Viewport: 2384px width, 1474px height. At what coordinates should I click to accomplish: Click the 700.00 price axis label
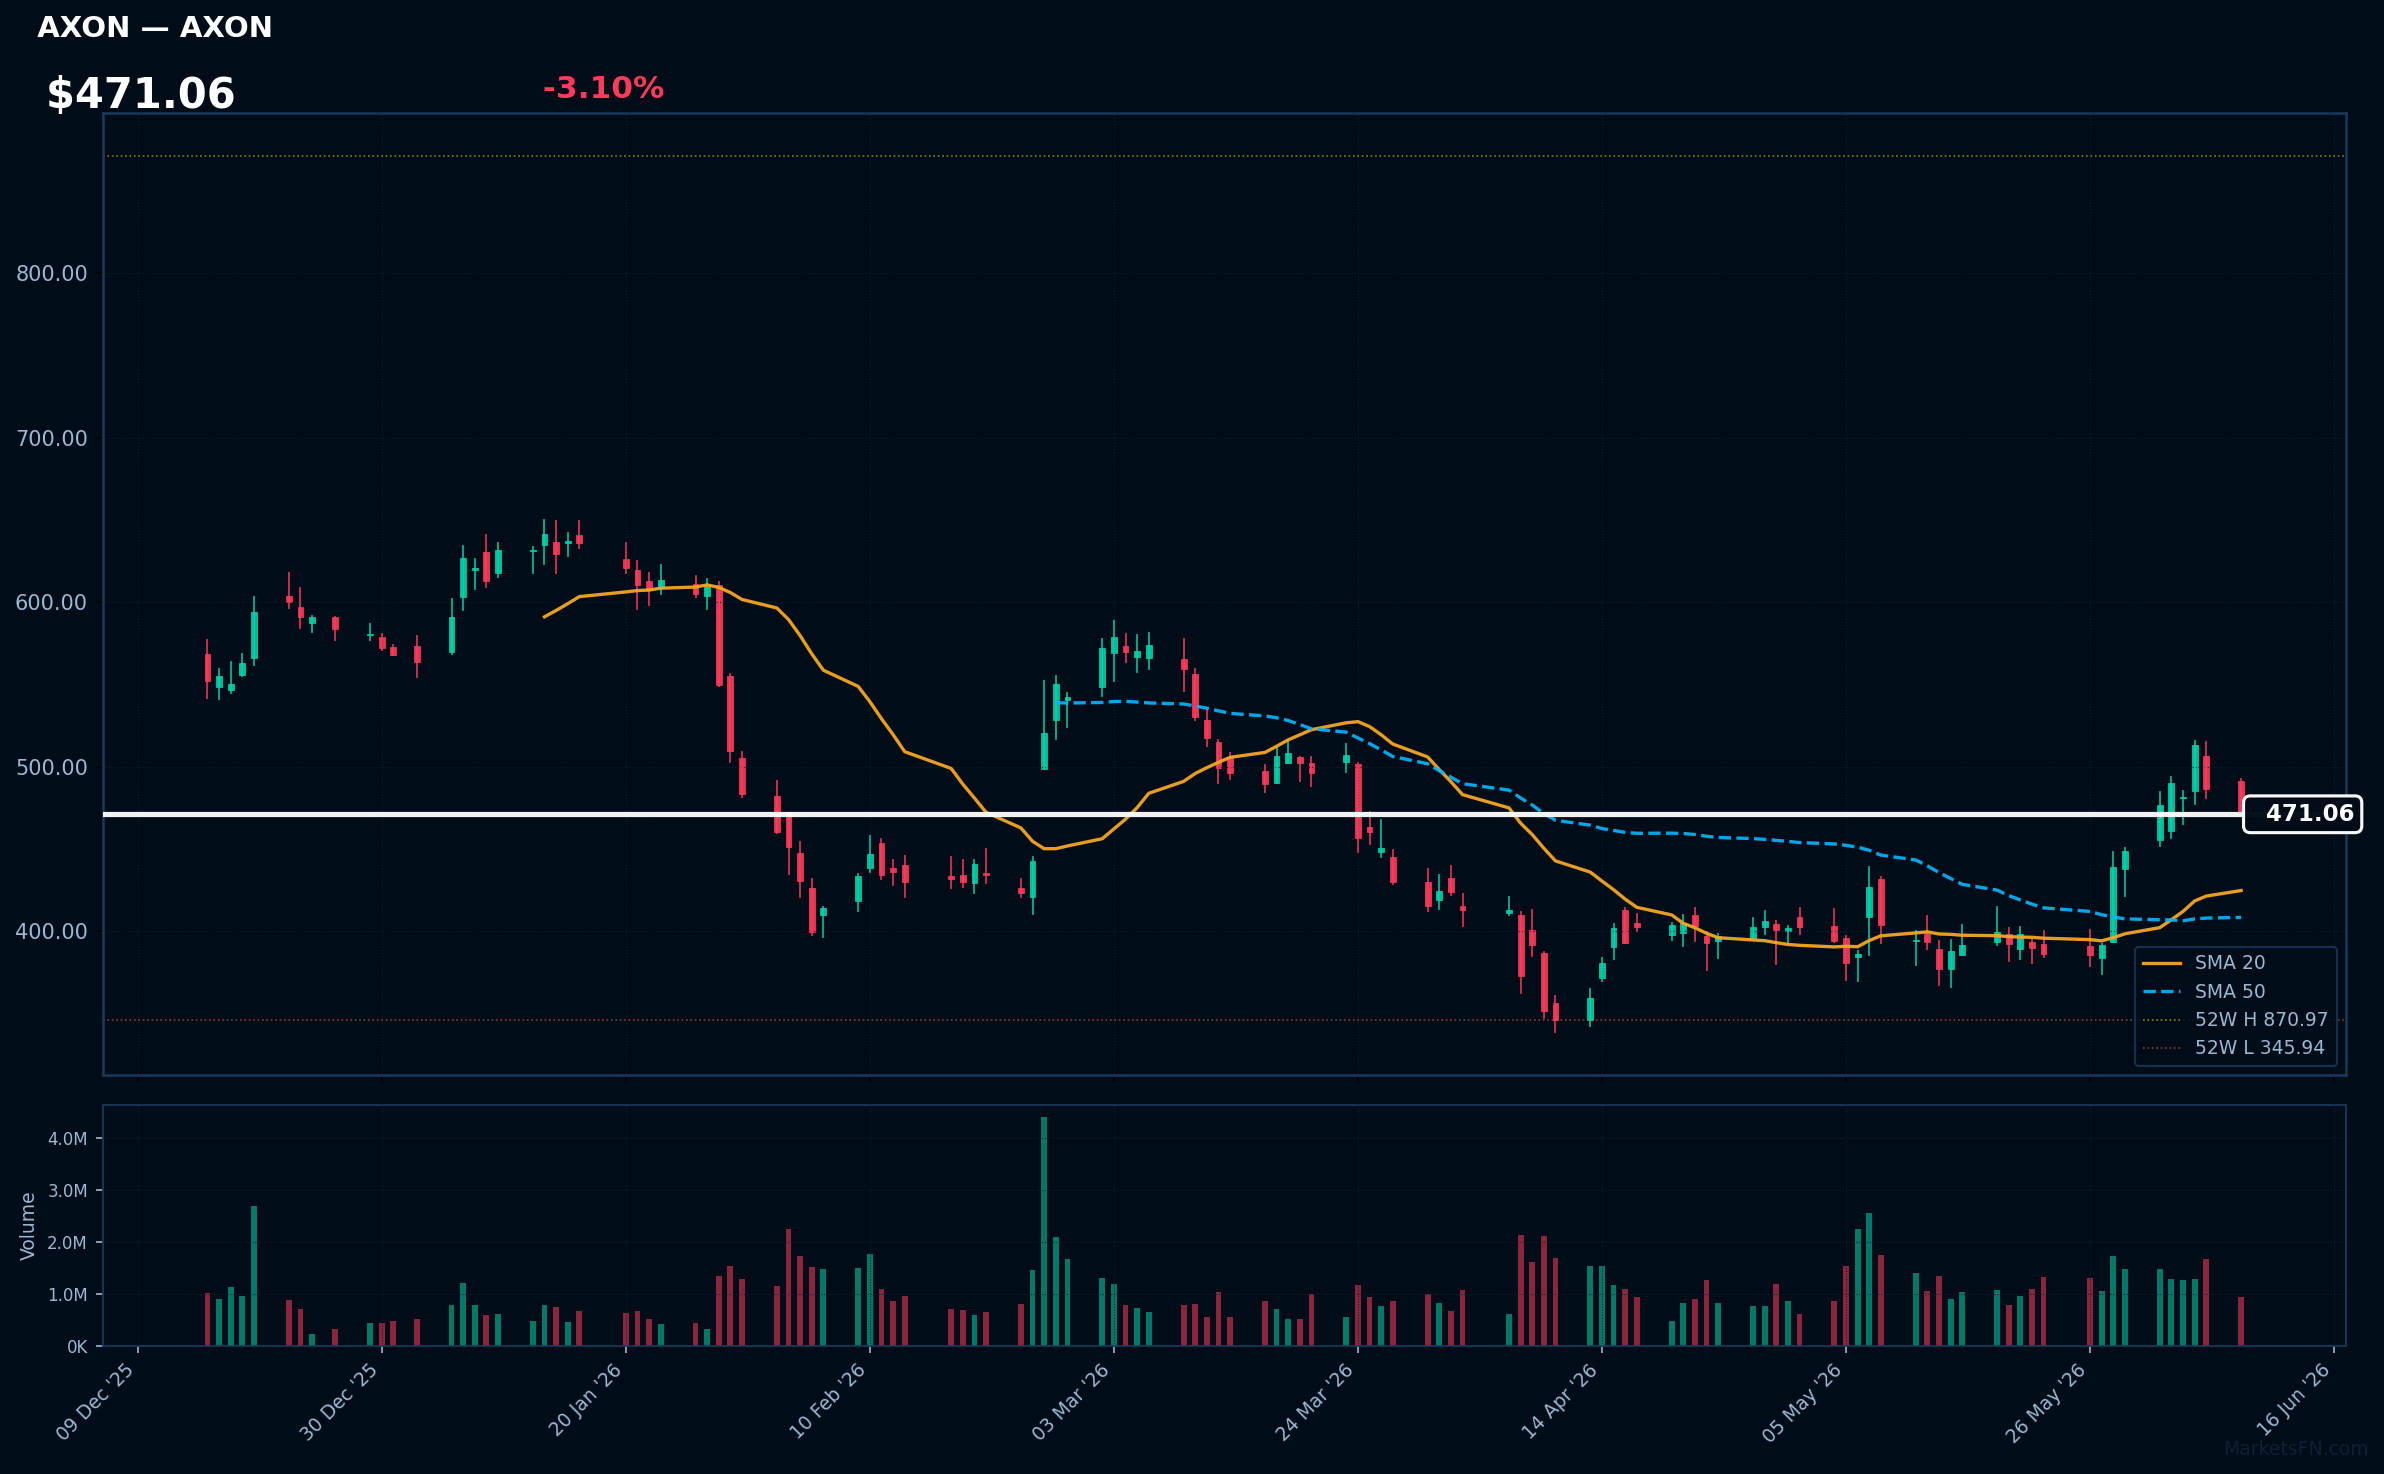click(x=52, y=438)
